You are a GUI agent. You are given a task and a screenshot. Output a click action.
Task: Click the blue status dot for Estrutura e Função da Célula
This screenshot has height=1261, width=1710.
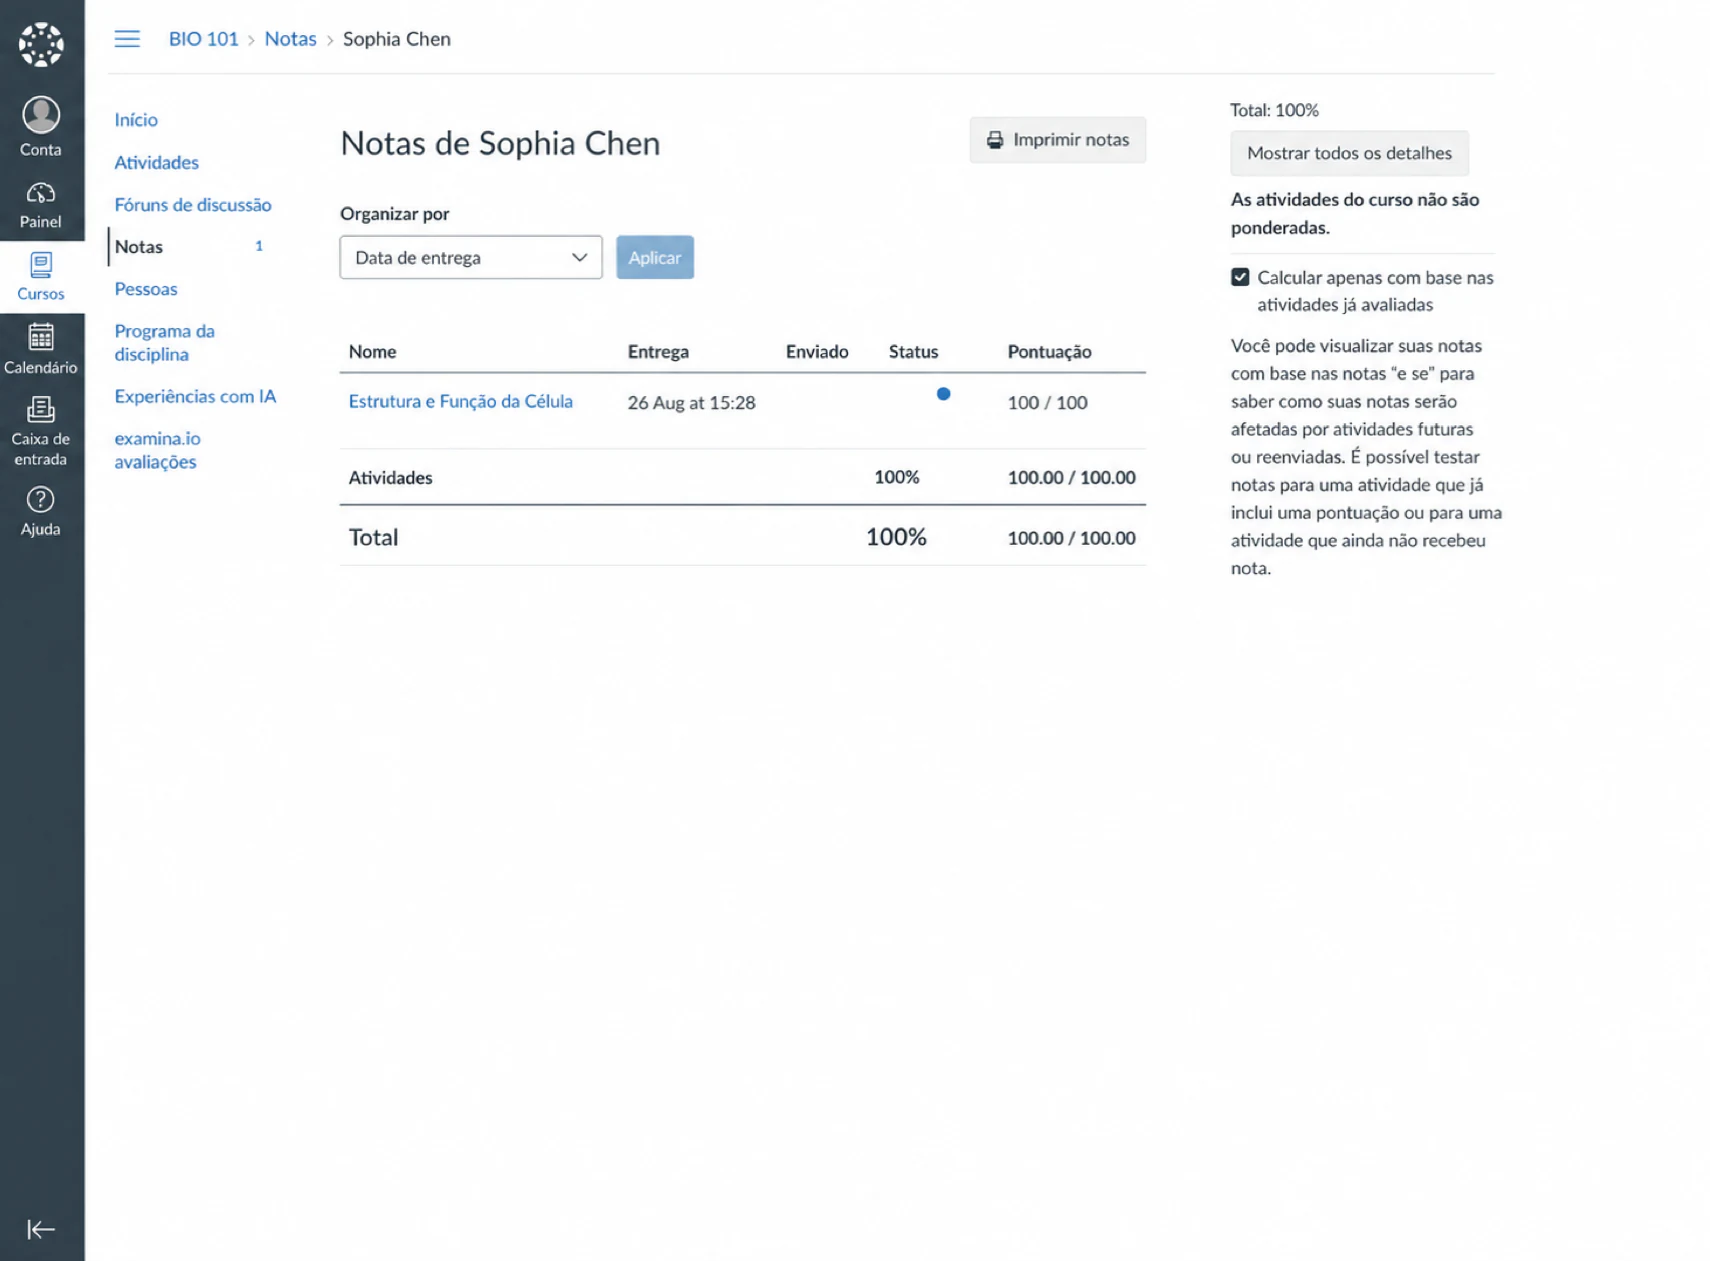(943, 394)
